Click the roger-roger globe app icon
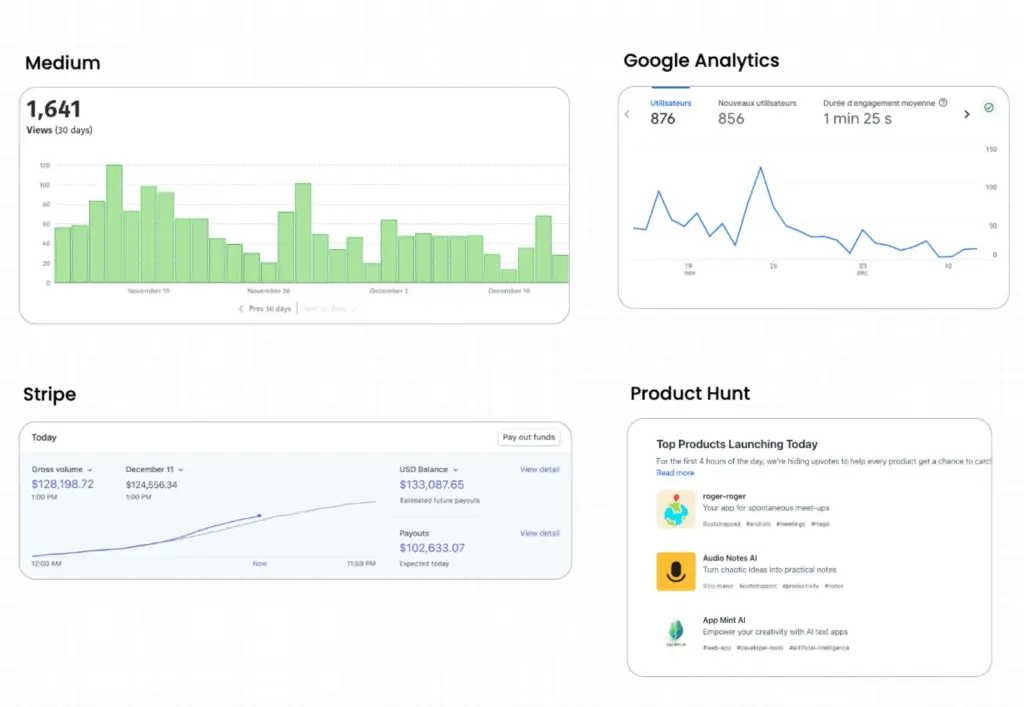 (676, 510)
